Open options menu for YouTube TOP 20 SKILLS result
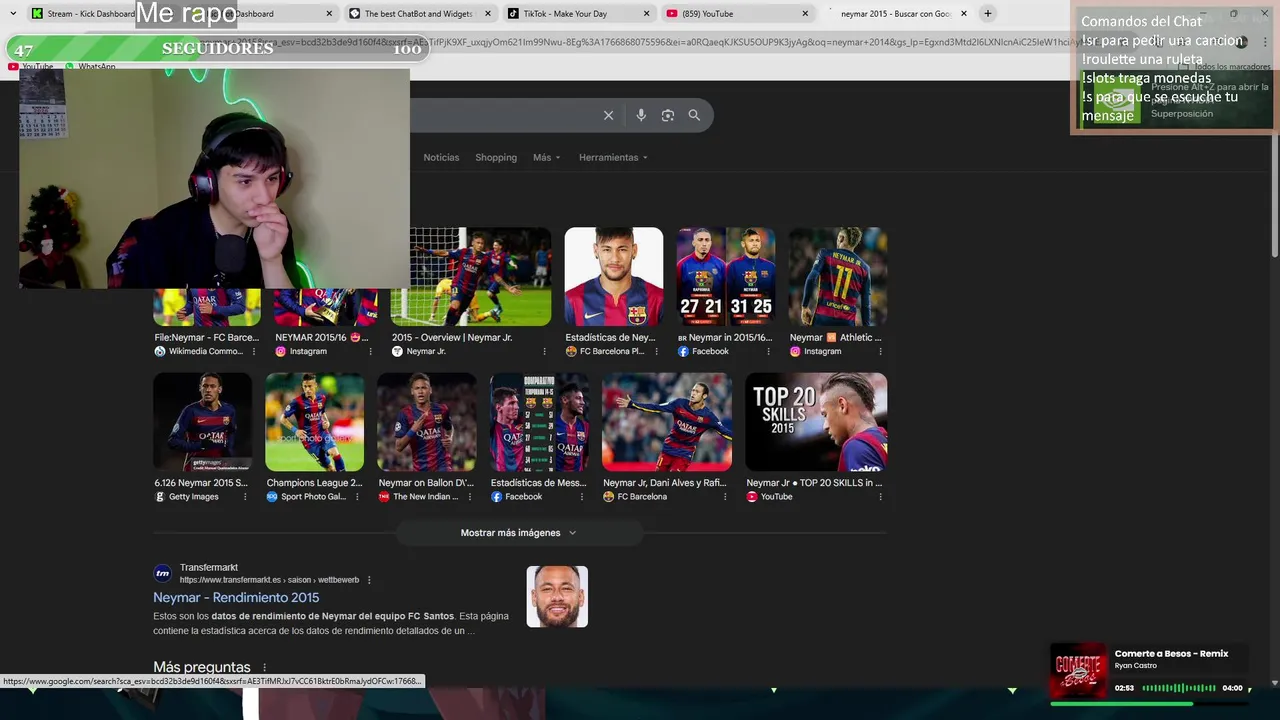Screen dimensions: 1280x720 [880, 497]
